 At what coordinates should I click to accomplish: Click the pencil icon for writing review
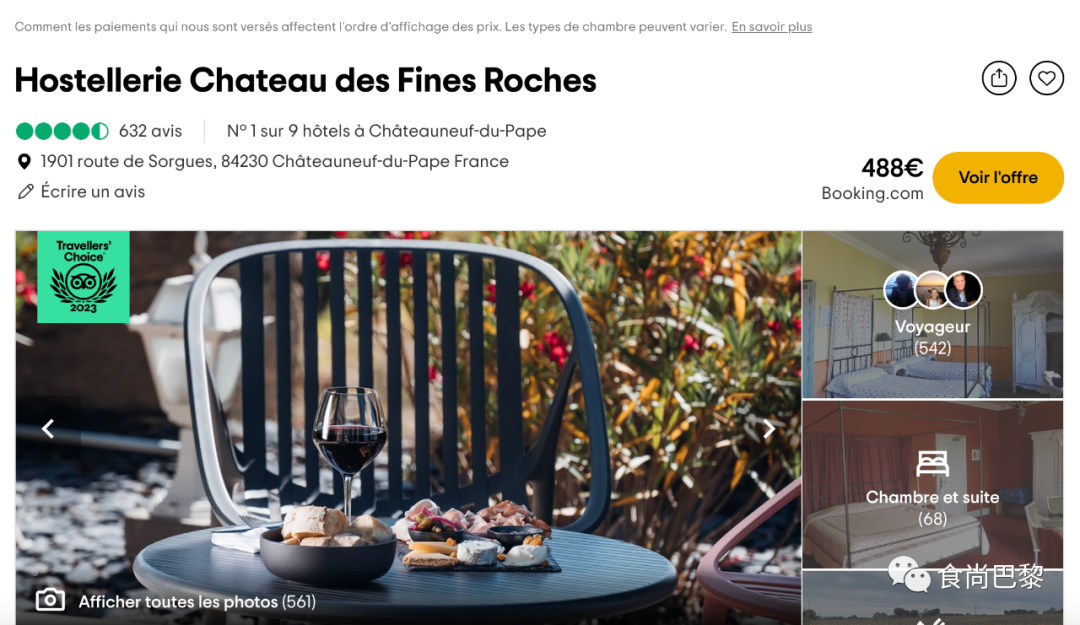tap(25, 192)
